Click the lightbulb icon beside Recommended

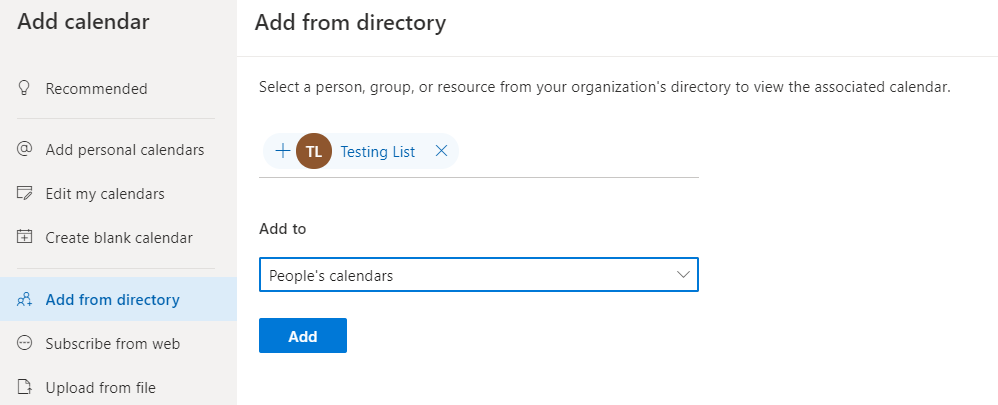point(25,88)
